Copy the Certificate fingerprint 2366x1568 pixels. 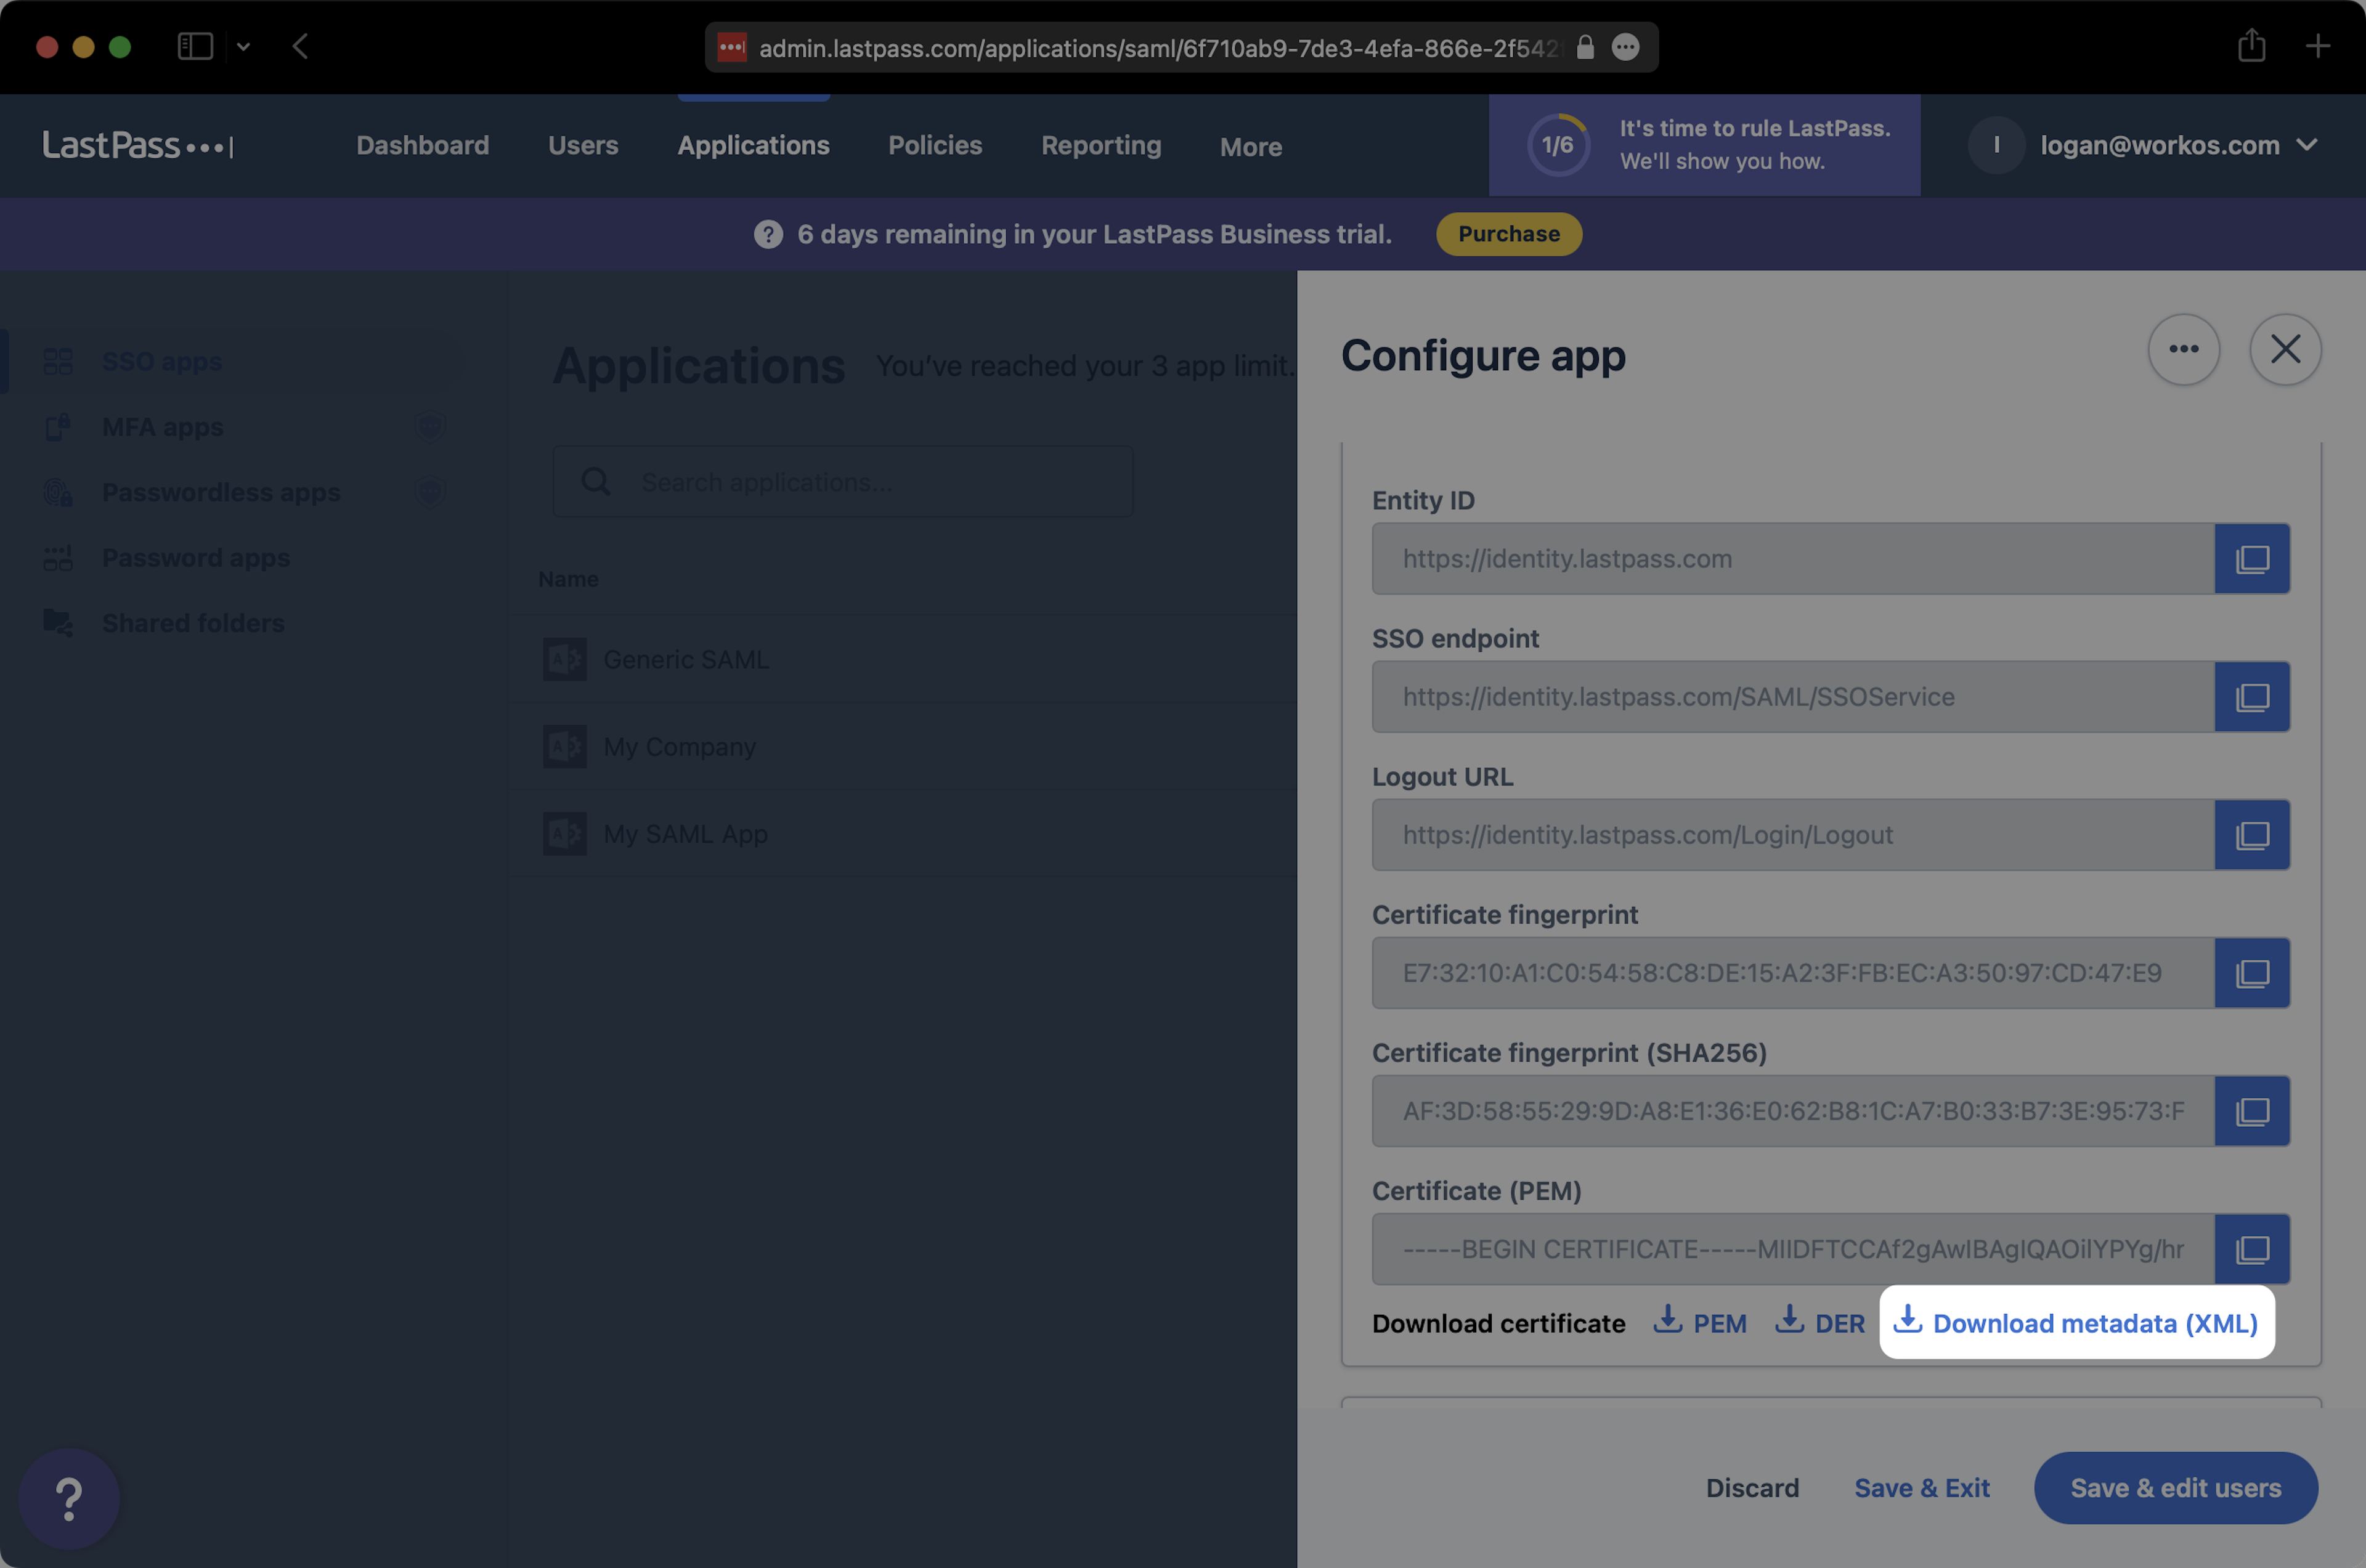click(x=2251, y=973)
